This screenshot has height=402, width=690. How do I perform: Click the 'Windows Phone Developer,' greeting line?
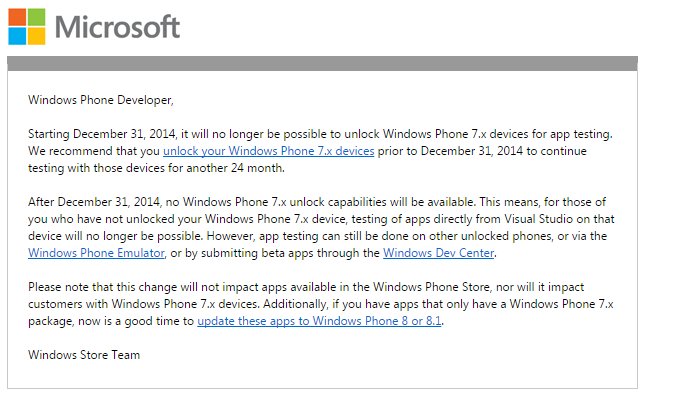click(x=101, y=100)
